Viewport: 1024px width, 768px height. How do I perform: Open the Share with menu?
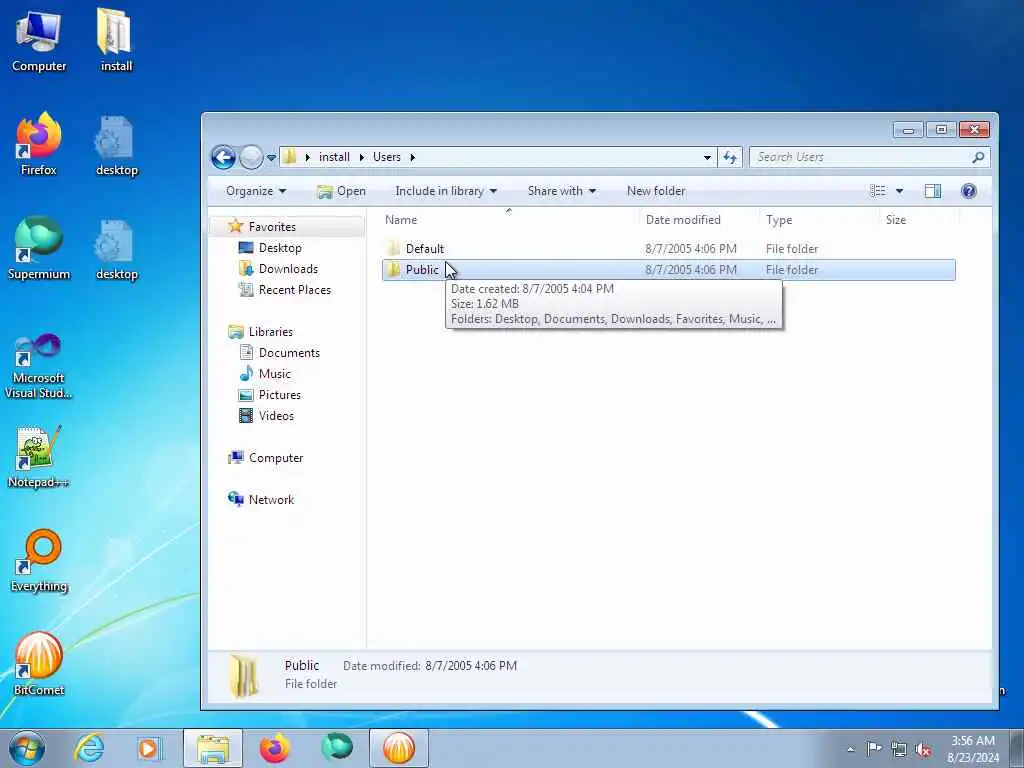[x=562, y=191]
